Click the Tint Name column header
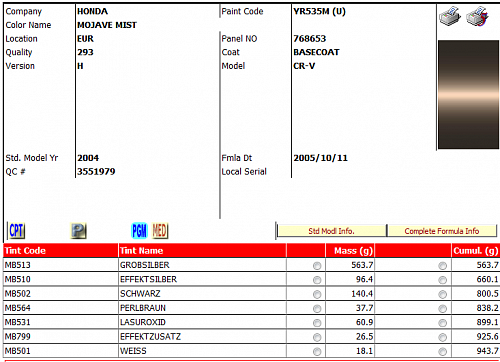The width and height of the screenshot is (500, 362). tap(202, 251)
